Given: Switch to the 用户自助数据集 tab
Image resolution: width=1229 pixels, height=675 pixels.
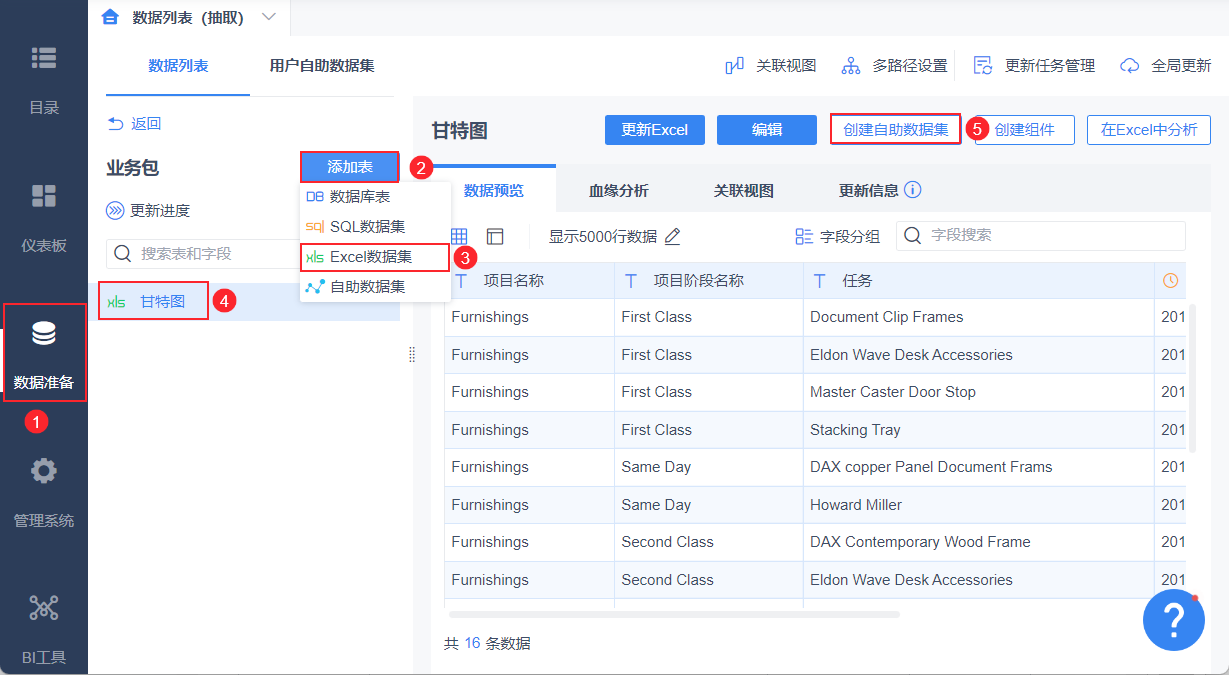Looking at the screenshot, I should tap(322, 66).
